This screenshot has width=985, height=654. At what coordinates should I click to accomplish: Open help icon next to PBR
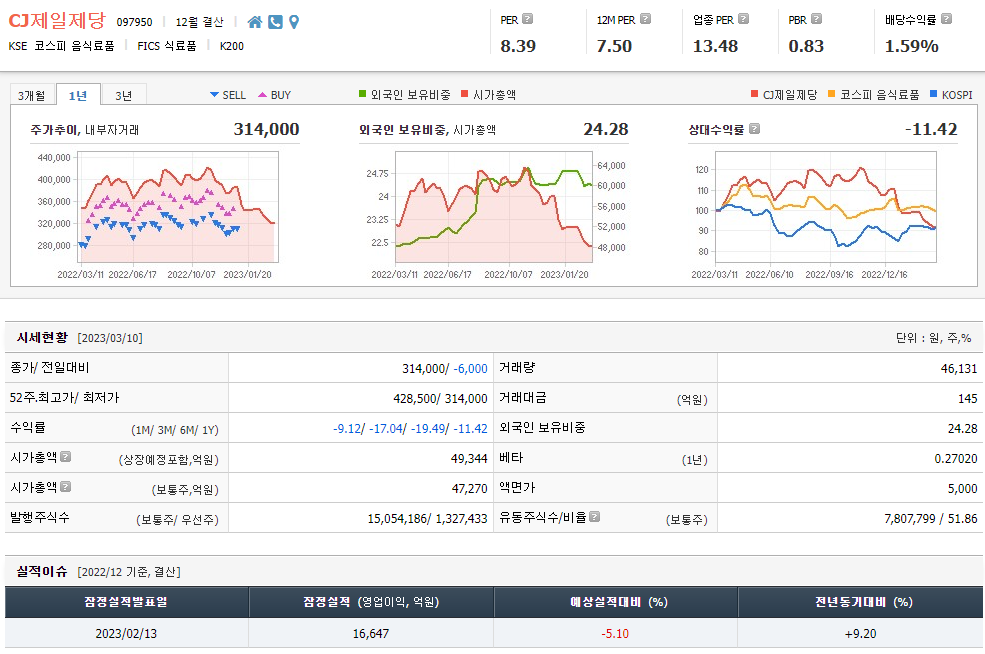pos(816,19)
